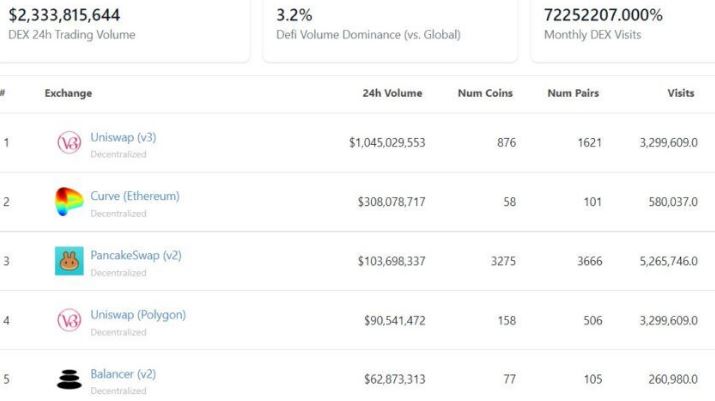The height and width of the screenshot is (401, 715).
Task: Open the Uniswap (v3) exchange link
Action: coord(123,137)
